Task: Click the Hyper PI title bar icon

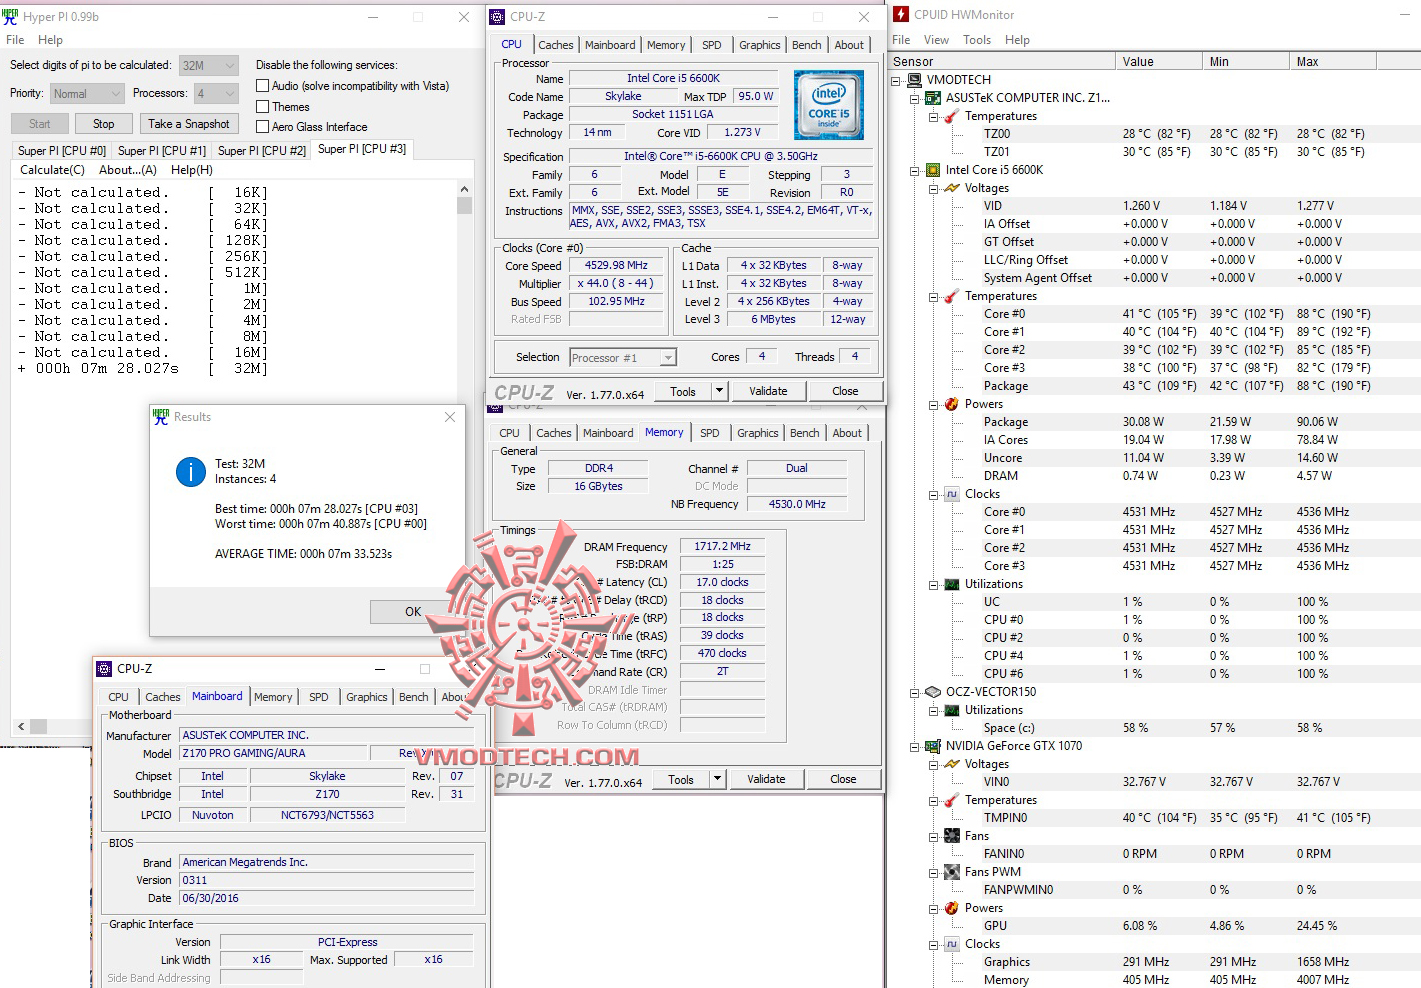Action: 12,16
